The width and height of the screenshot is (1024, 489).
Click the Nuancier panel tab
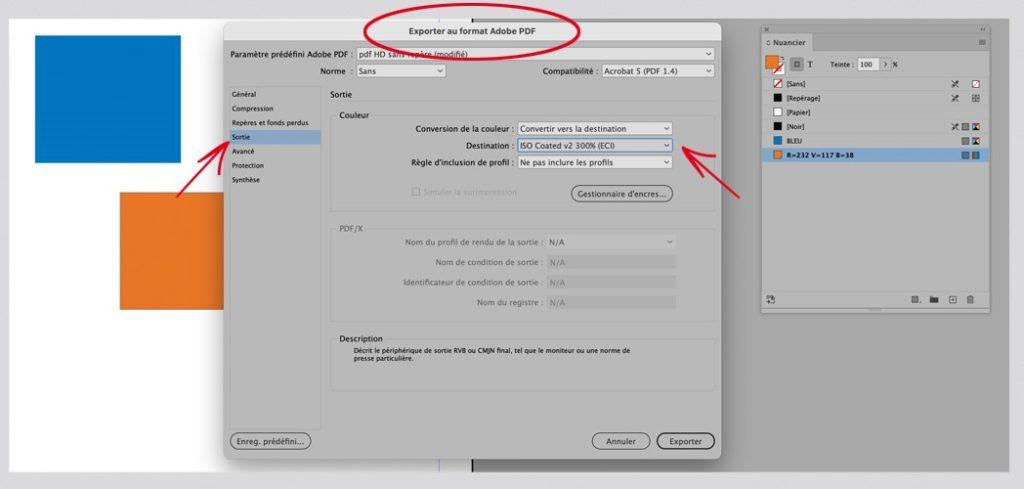pyautogui.click(x=787, y=42)
